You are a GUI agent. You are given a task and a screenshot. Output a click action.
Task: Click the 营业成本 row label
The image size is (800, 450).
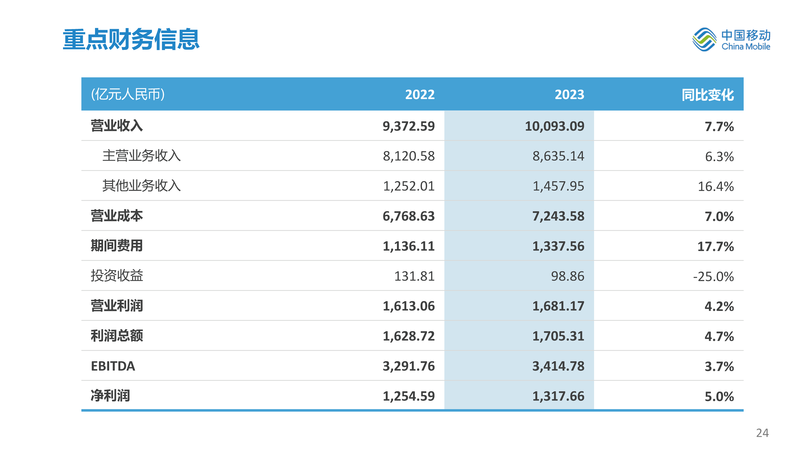pyautogui.click(x=117, y=216)
